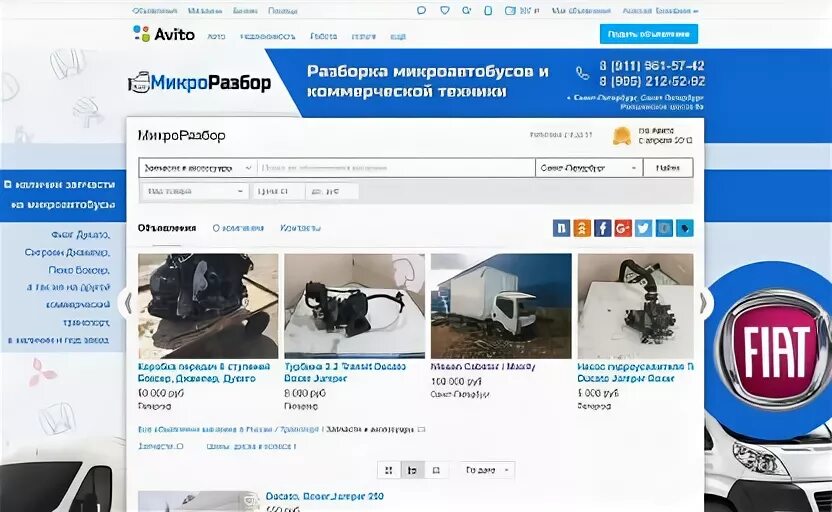Share the shop on Google Plus
This screenshot has height=512, width=832.
(x=623, y=228)
